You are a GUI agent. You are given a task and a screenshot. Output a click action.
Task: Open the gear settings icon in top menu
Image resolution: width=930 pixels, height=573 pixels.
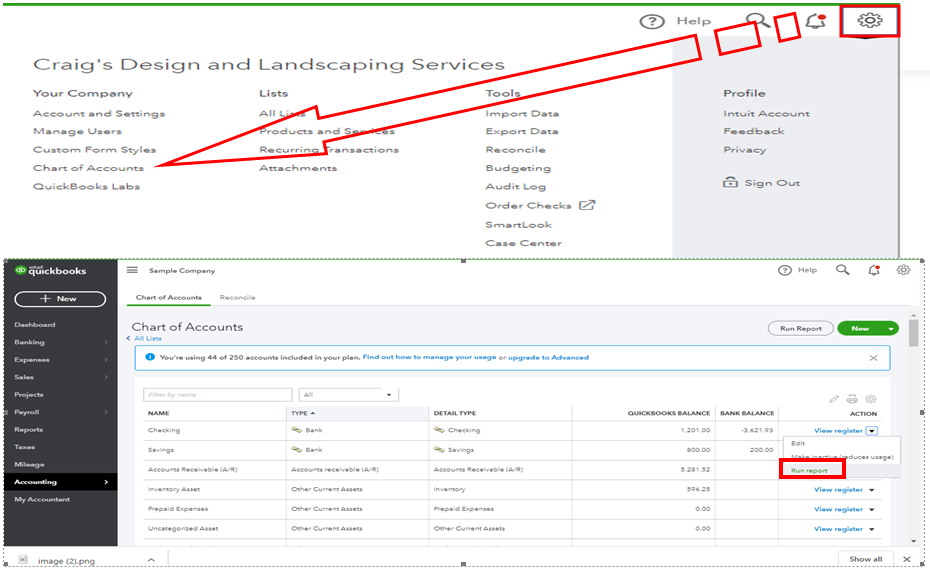[870, 21]
